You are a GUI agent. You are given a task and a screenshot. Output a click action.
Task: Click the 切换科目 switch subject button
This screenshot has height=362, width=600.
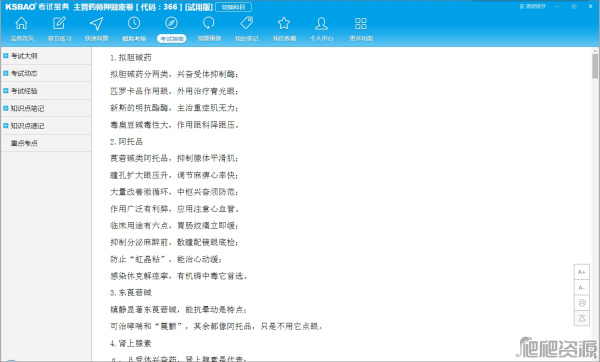pos(233,7)
